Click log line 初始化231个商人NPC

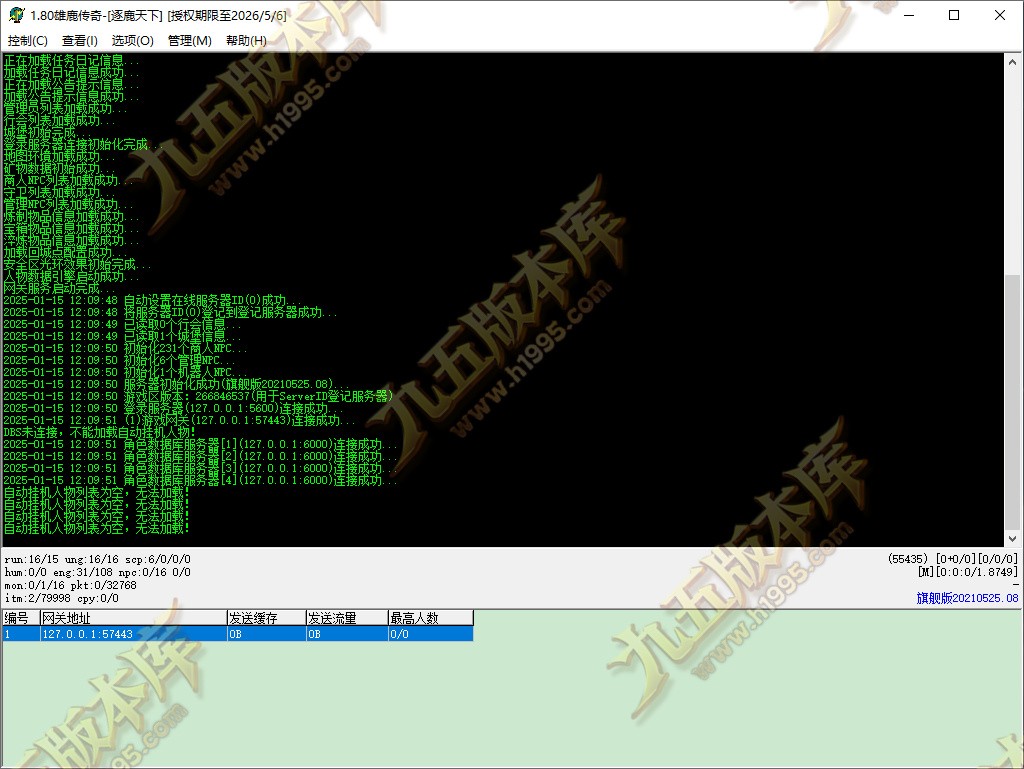pos(125,348)
